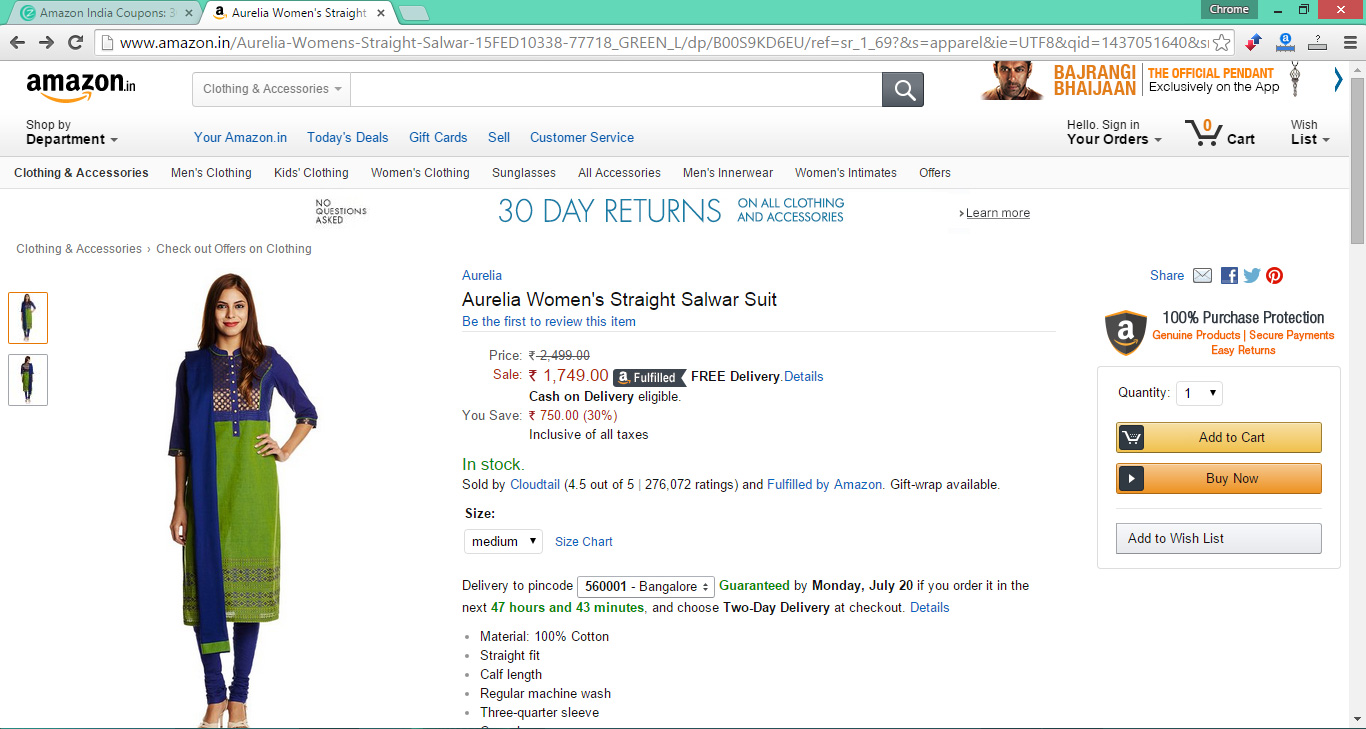Share this item on Facebook
The height and width of the screenshot is (729, 1366).
pos(1229,276)
